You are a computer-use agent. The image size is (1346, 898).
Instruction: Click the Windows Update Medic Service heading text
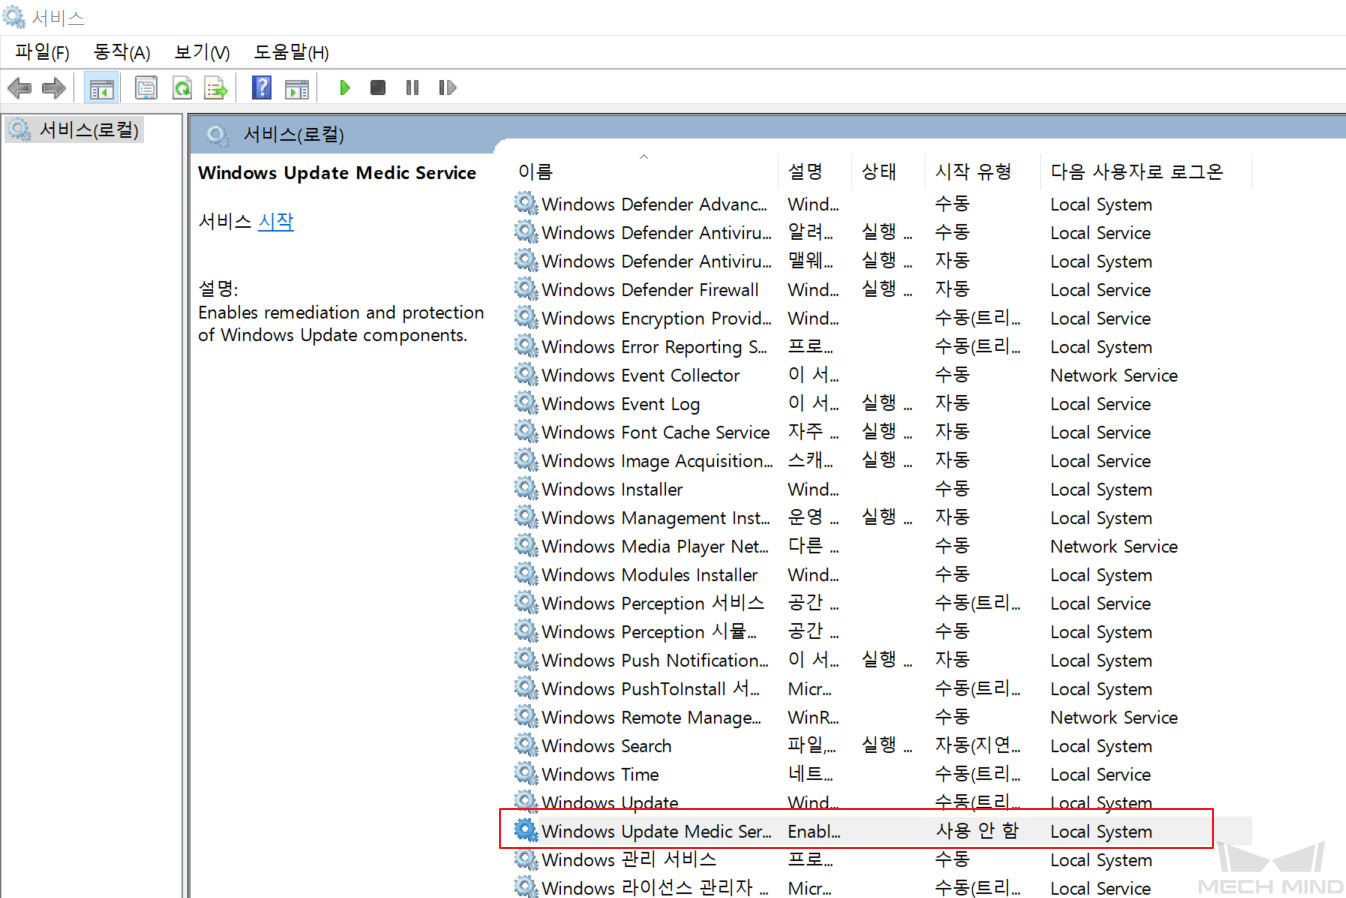point(337,172)
